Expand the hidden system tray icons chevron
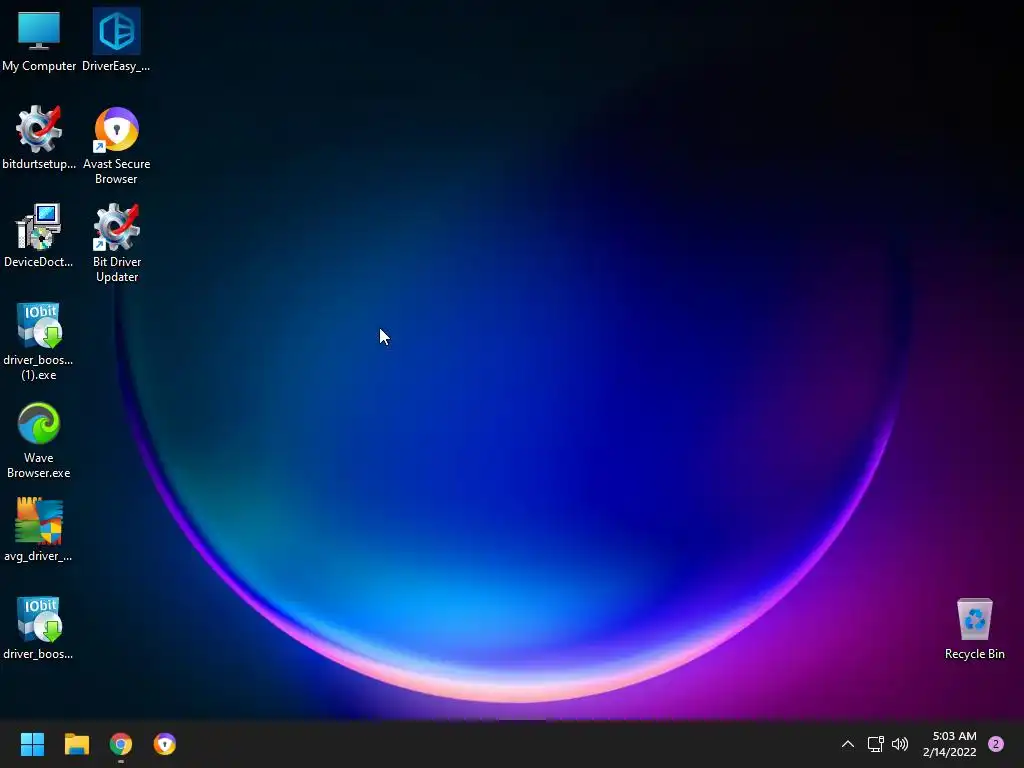 pyautogui.click(x=848, y=744)
